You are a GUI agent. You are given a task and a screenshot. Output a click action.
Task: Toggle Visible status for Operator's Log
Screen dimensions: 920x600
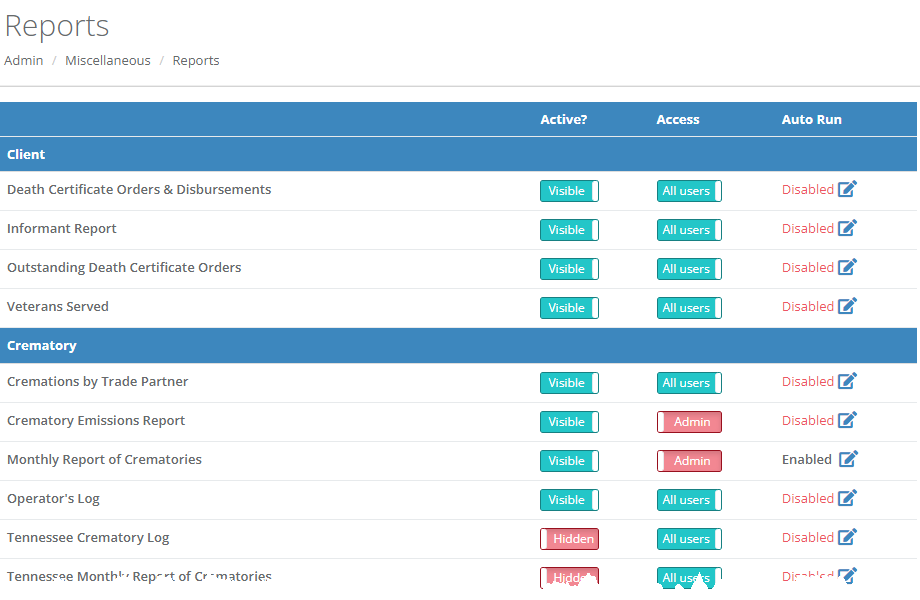click(x=569, y=499)
